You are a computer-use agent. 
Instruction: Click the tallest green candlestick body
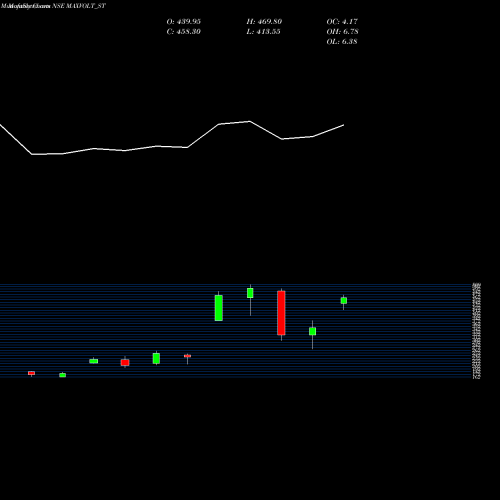(x=219, y=308)
